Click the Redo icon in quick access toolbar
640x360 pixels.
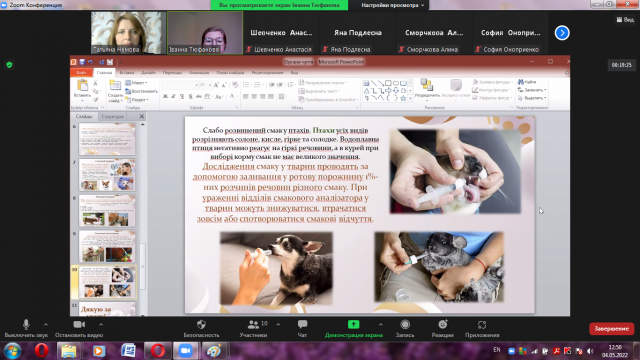pos(102,62)
